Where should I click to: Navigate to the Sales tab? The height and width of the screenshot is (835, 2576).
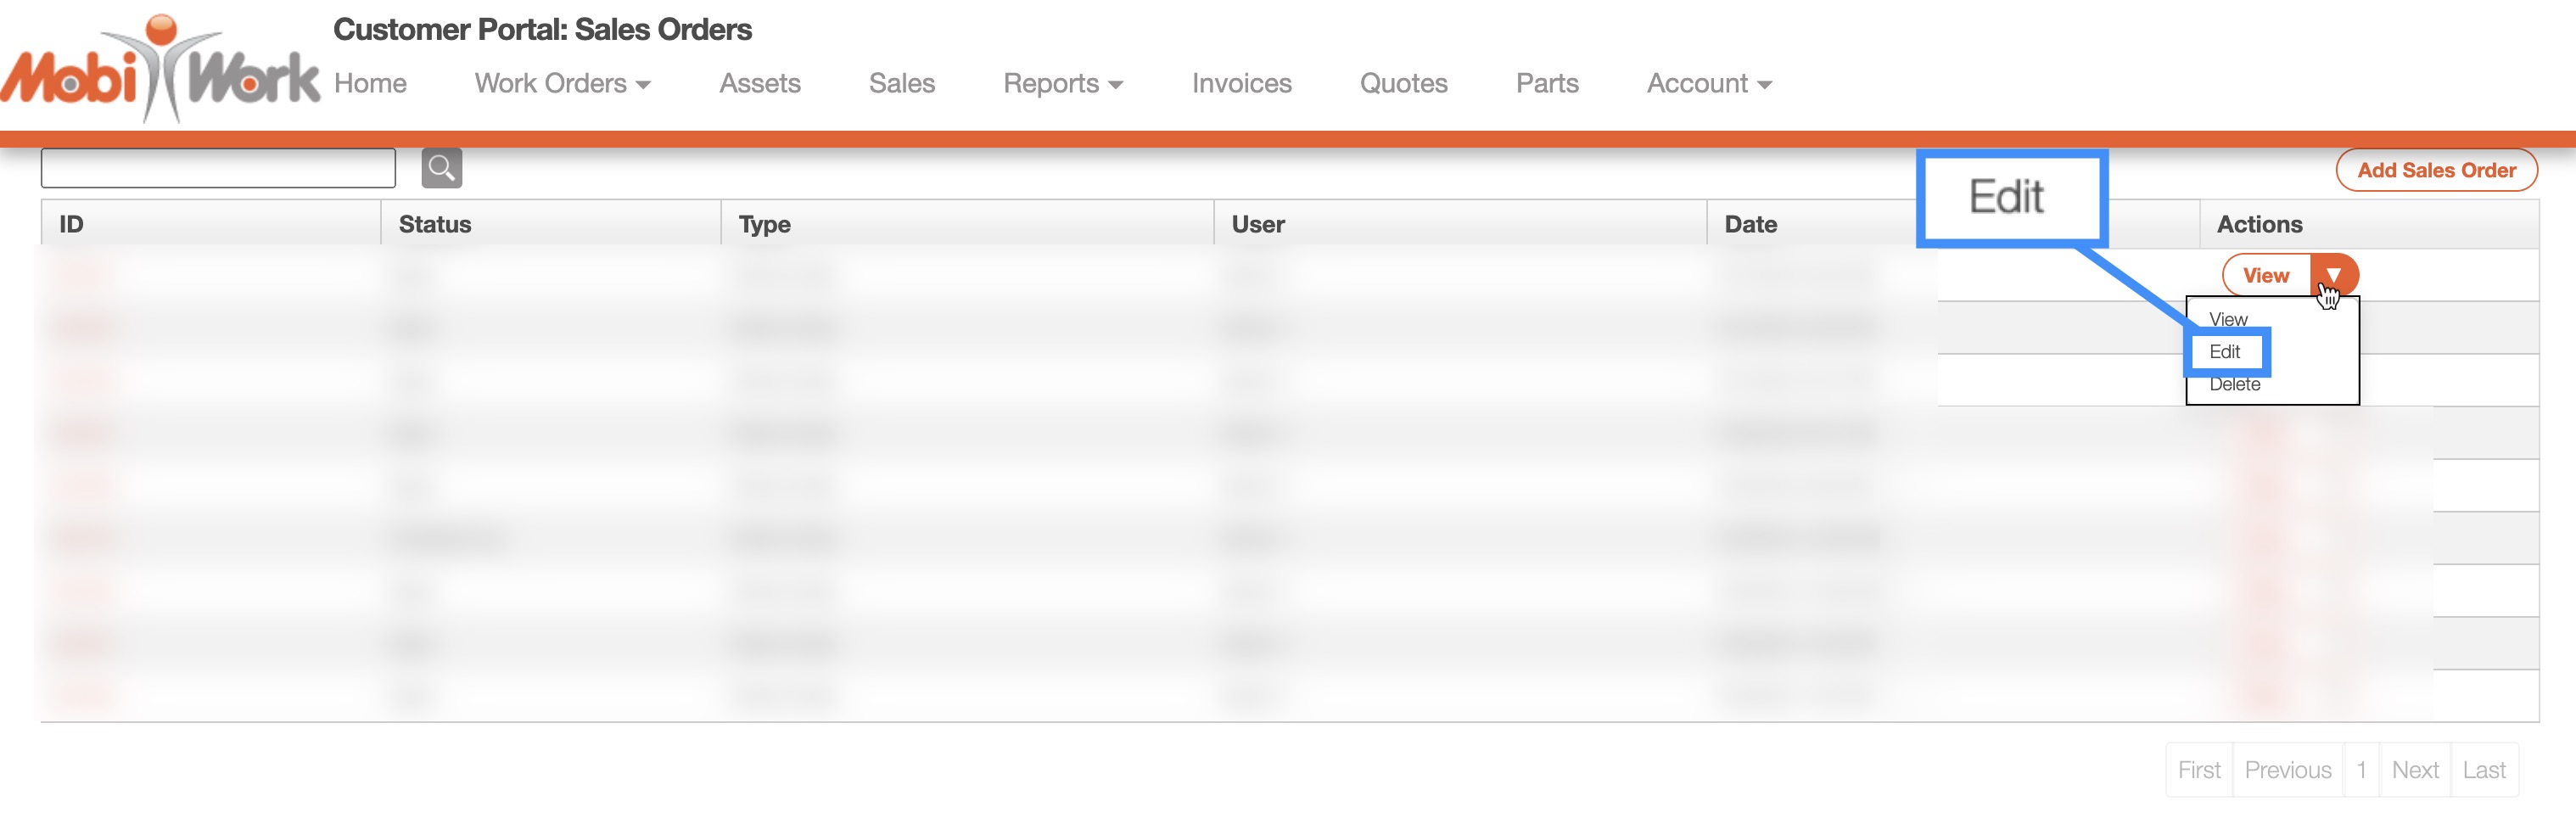point(901,84)
